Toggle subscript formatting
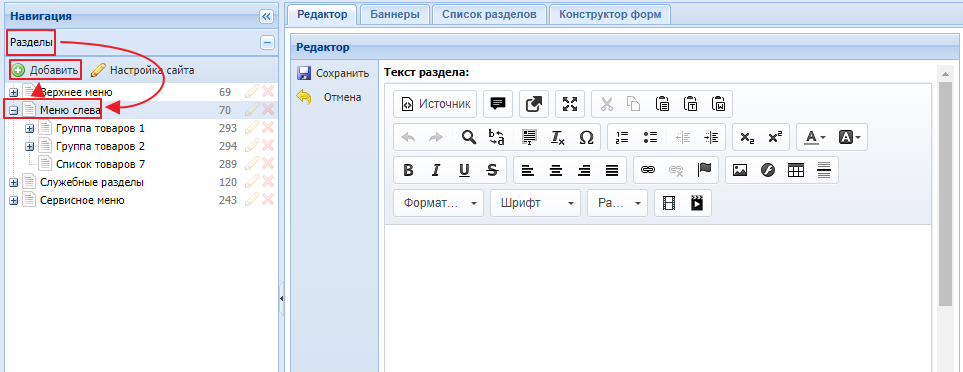The image size is (963, 372). pos(747,138)
